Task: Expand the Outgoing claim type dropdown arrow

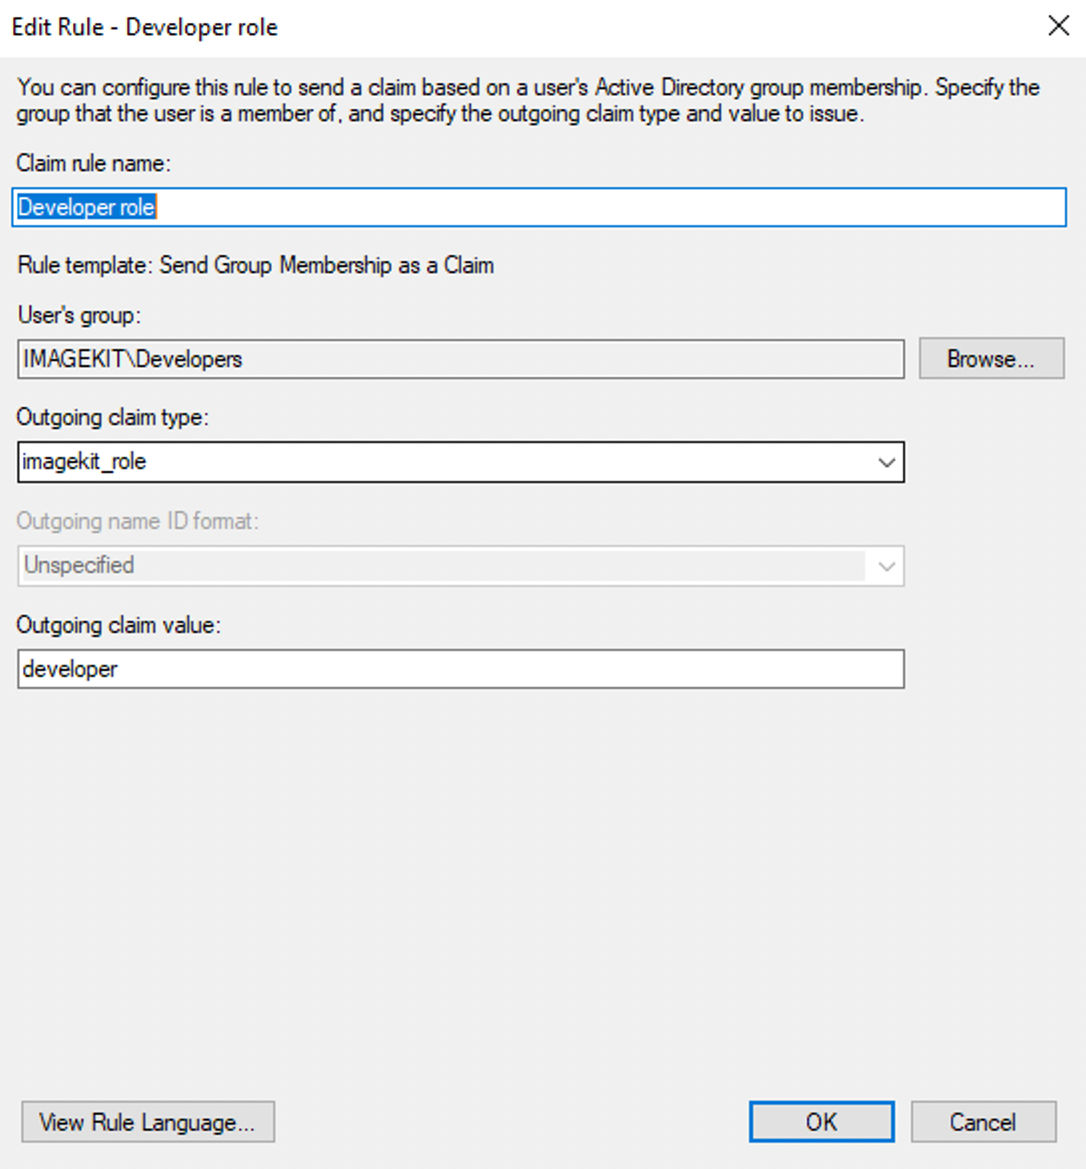Action: tap(886, 462)
